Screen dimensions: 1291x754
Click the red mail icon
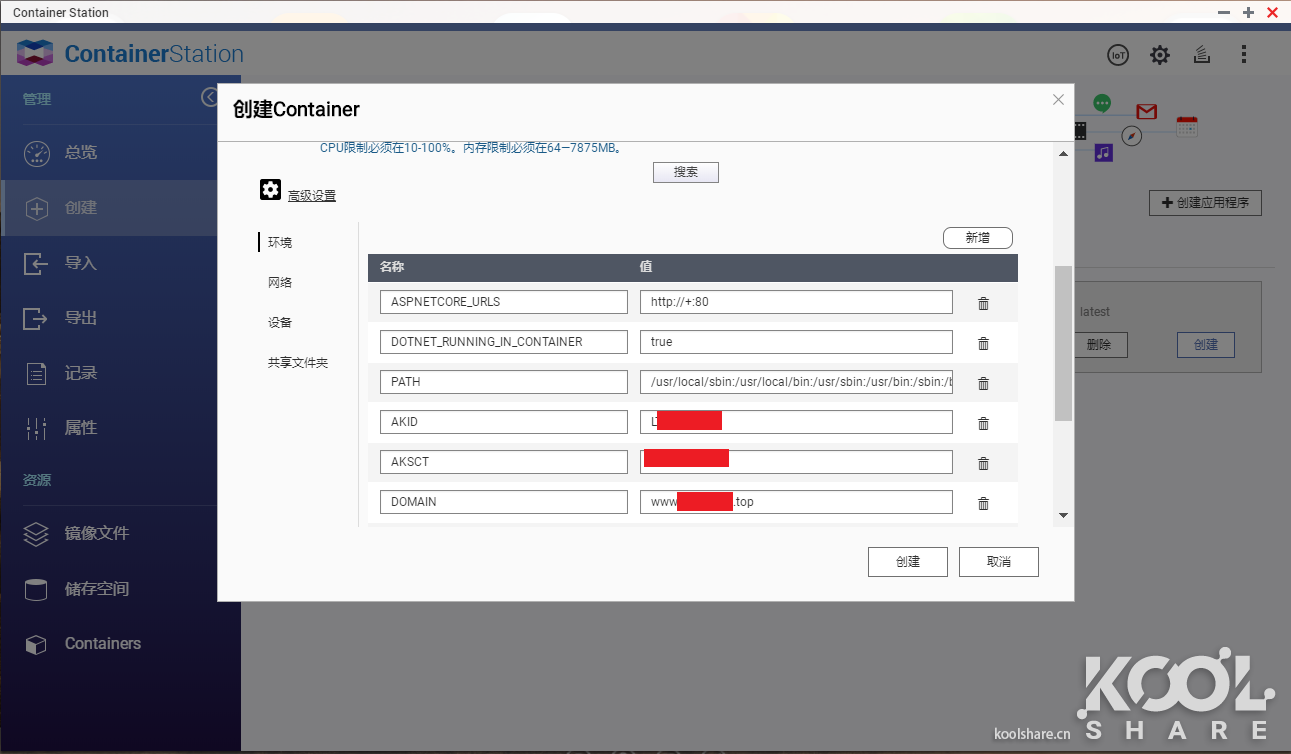1147,111
